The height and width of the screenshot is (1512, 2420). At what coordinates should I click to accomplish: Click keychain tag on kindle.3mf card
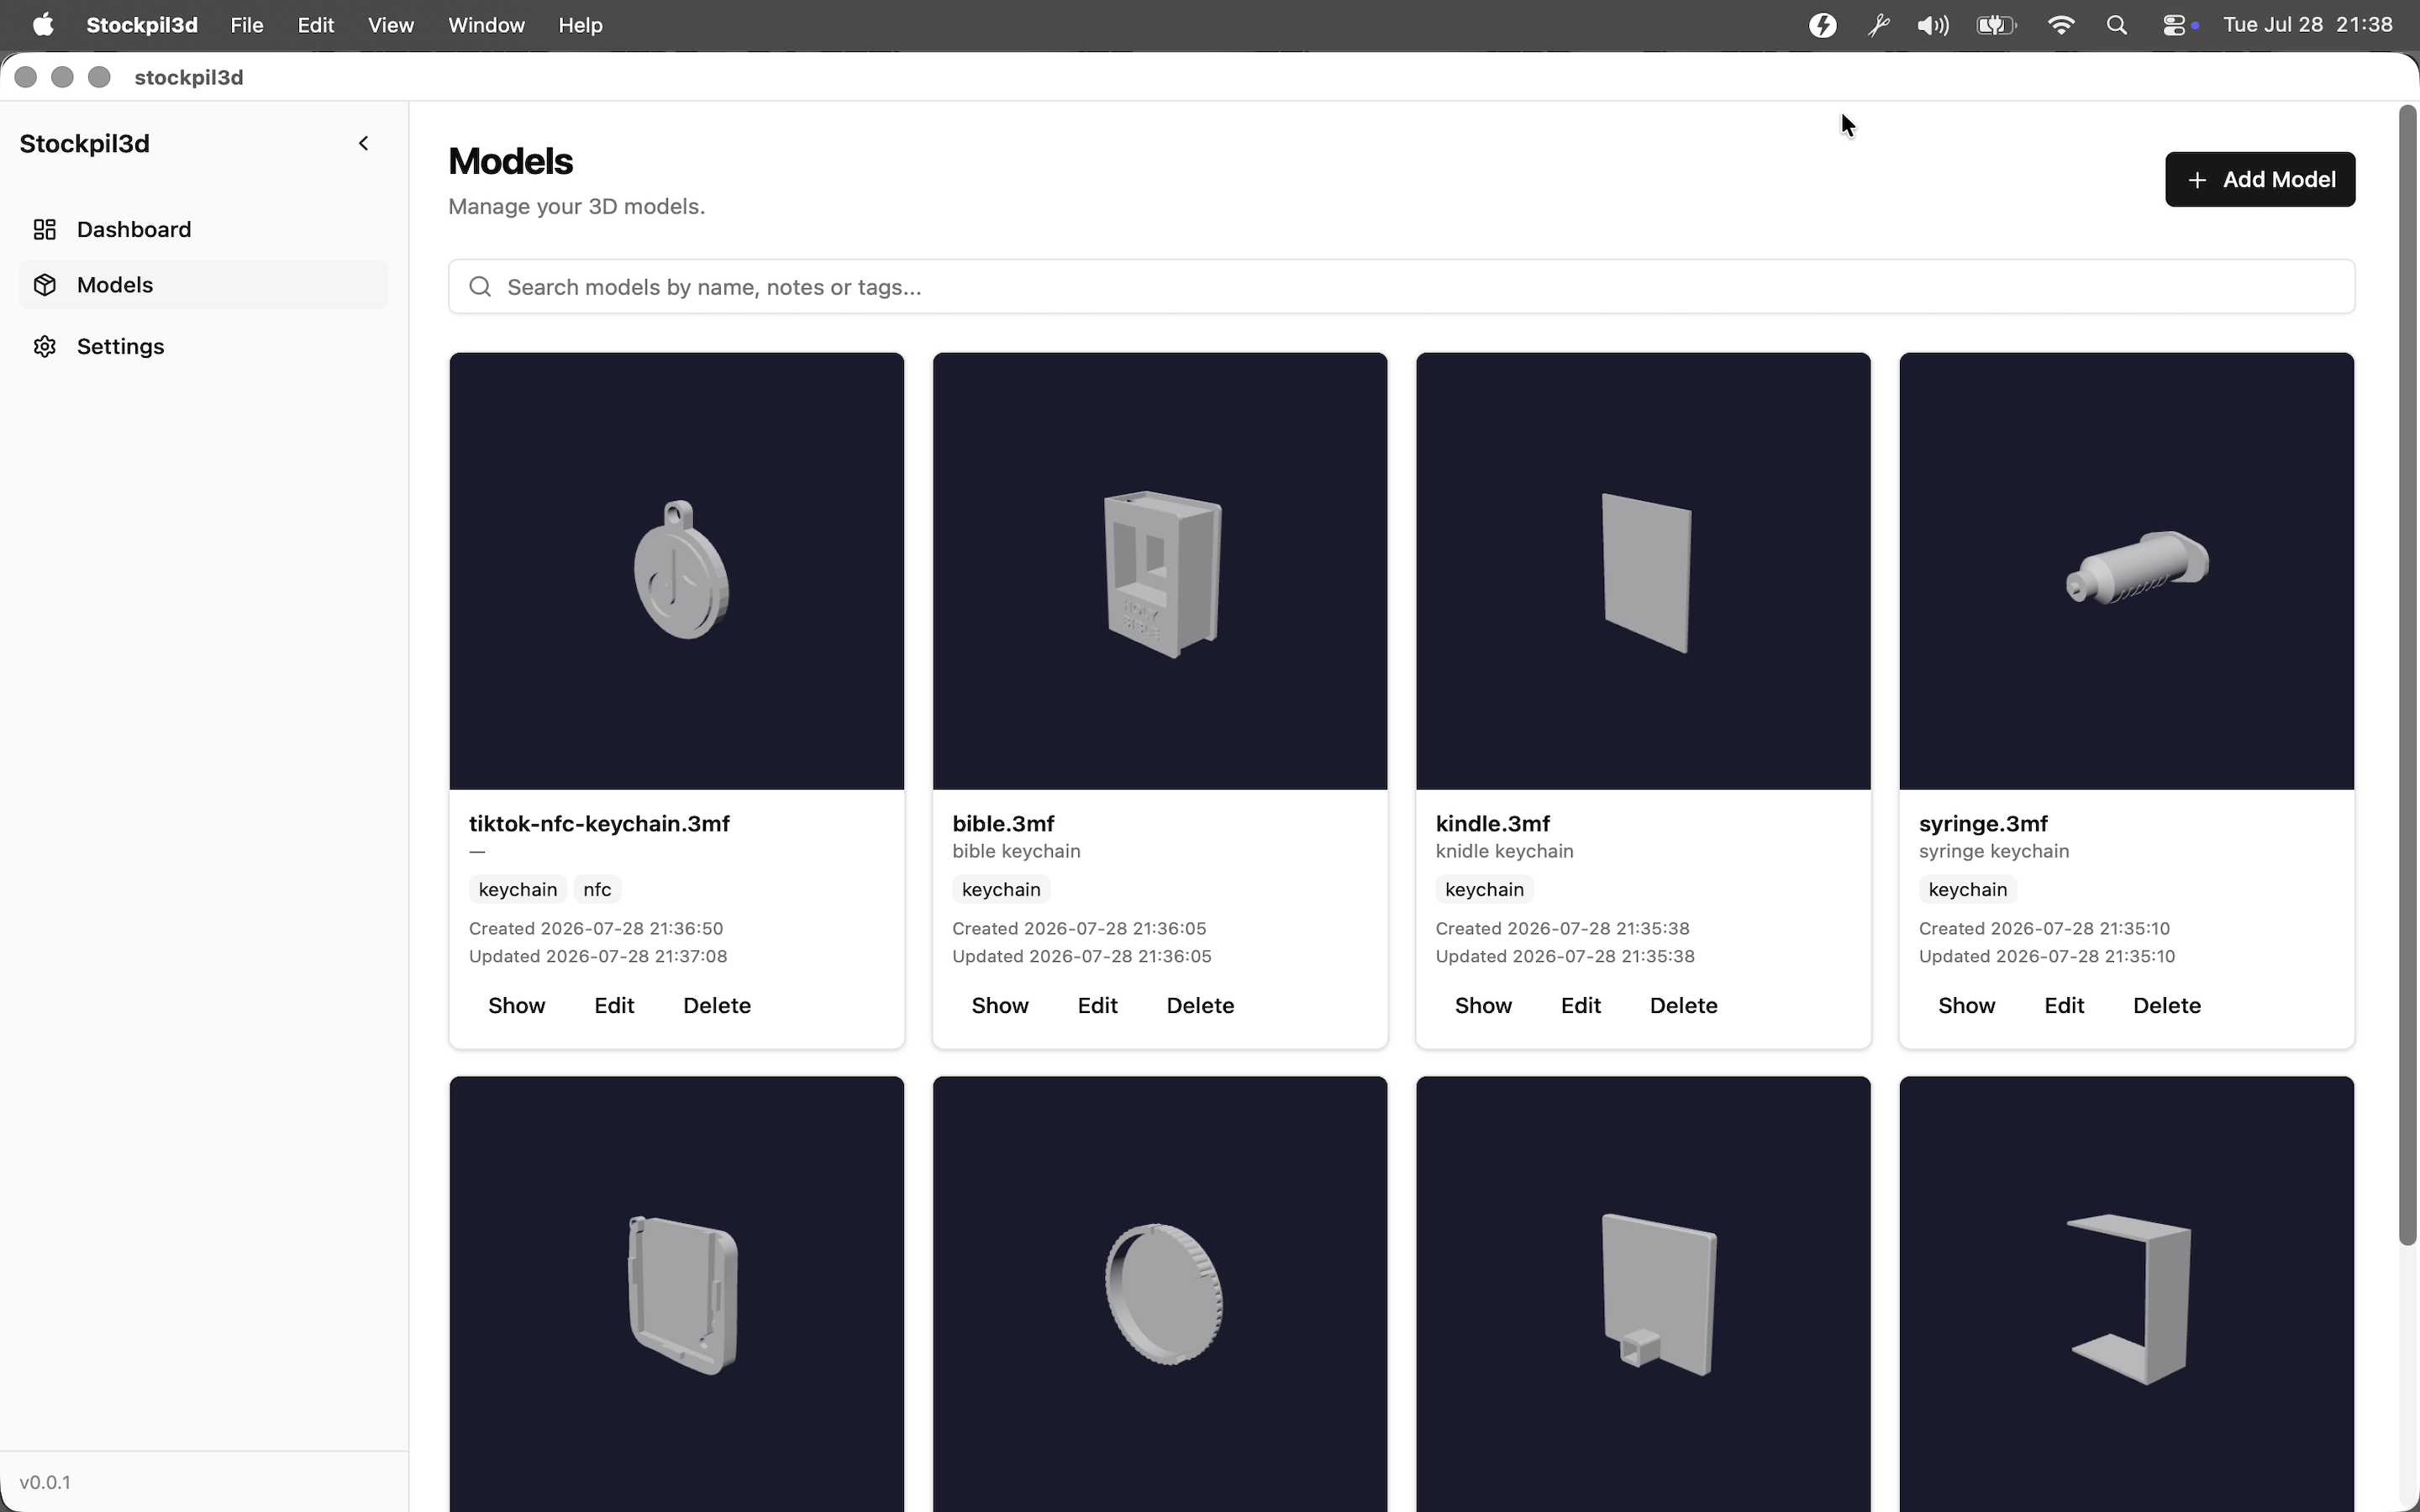tap(1484, 889)
